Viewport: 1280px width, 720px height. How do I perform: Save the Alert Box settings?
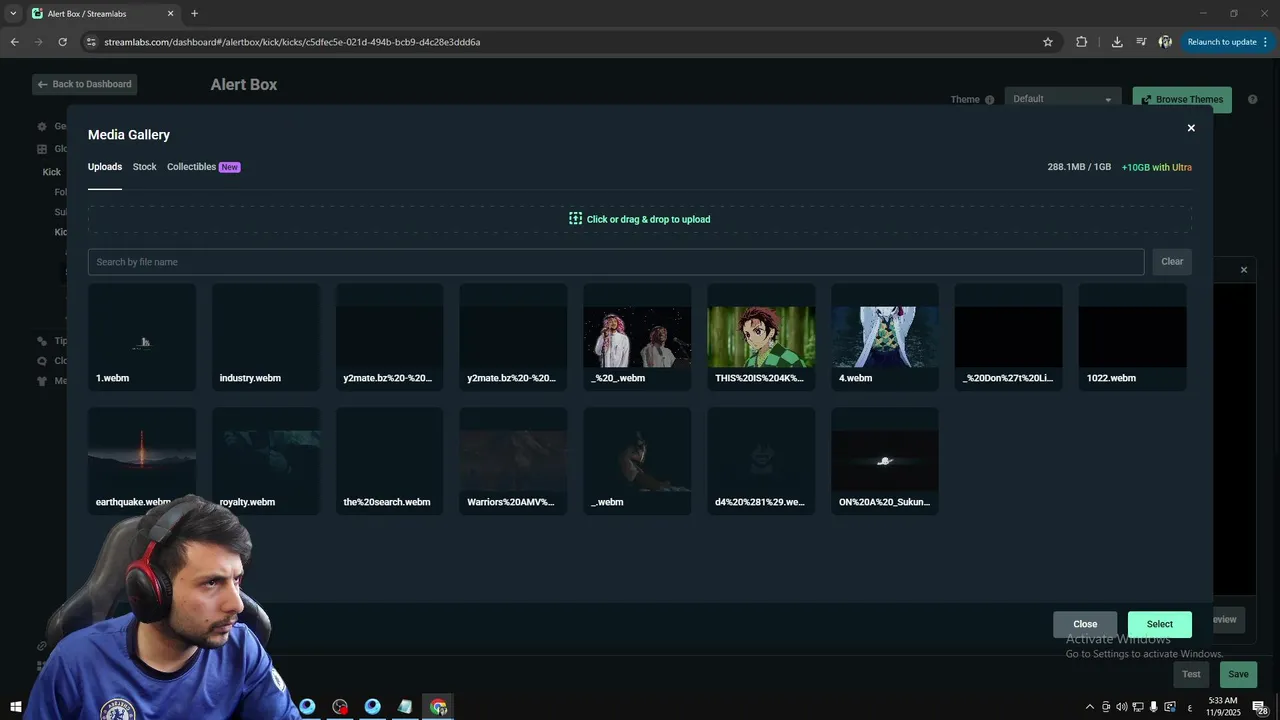(1238, 674)
